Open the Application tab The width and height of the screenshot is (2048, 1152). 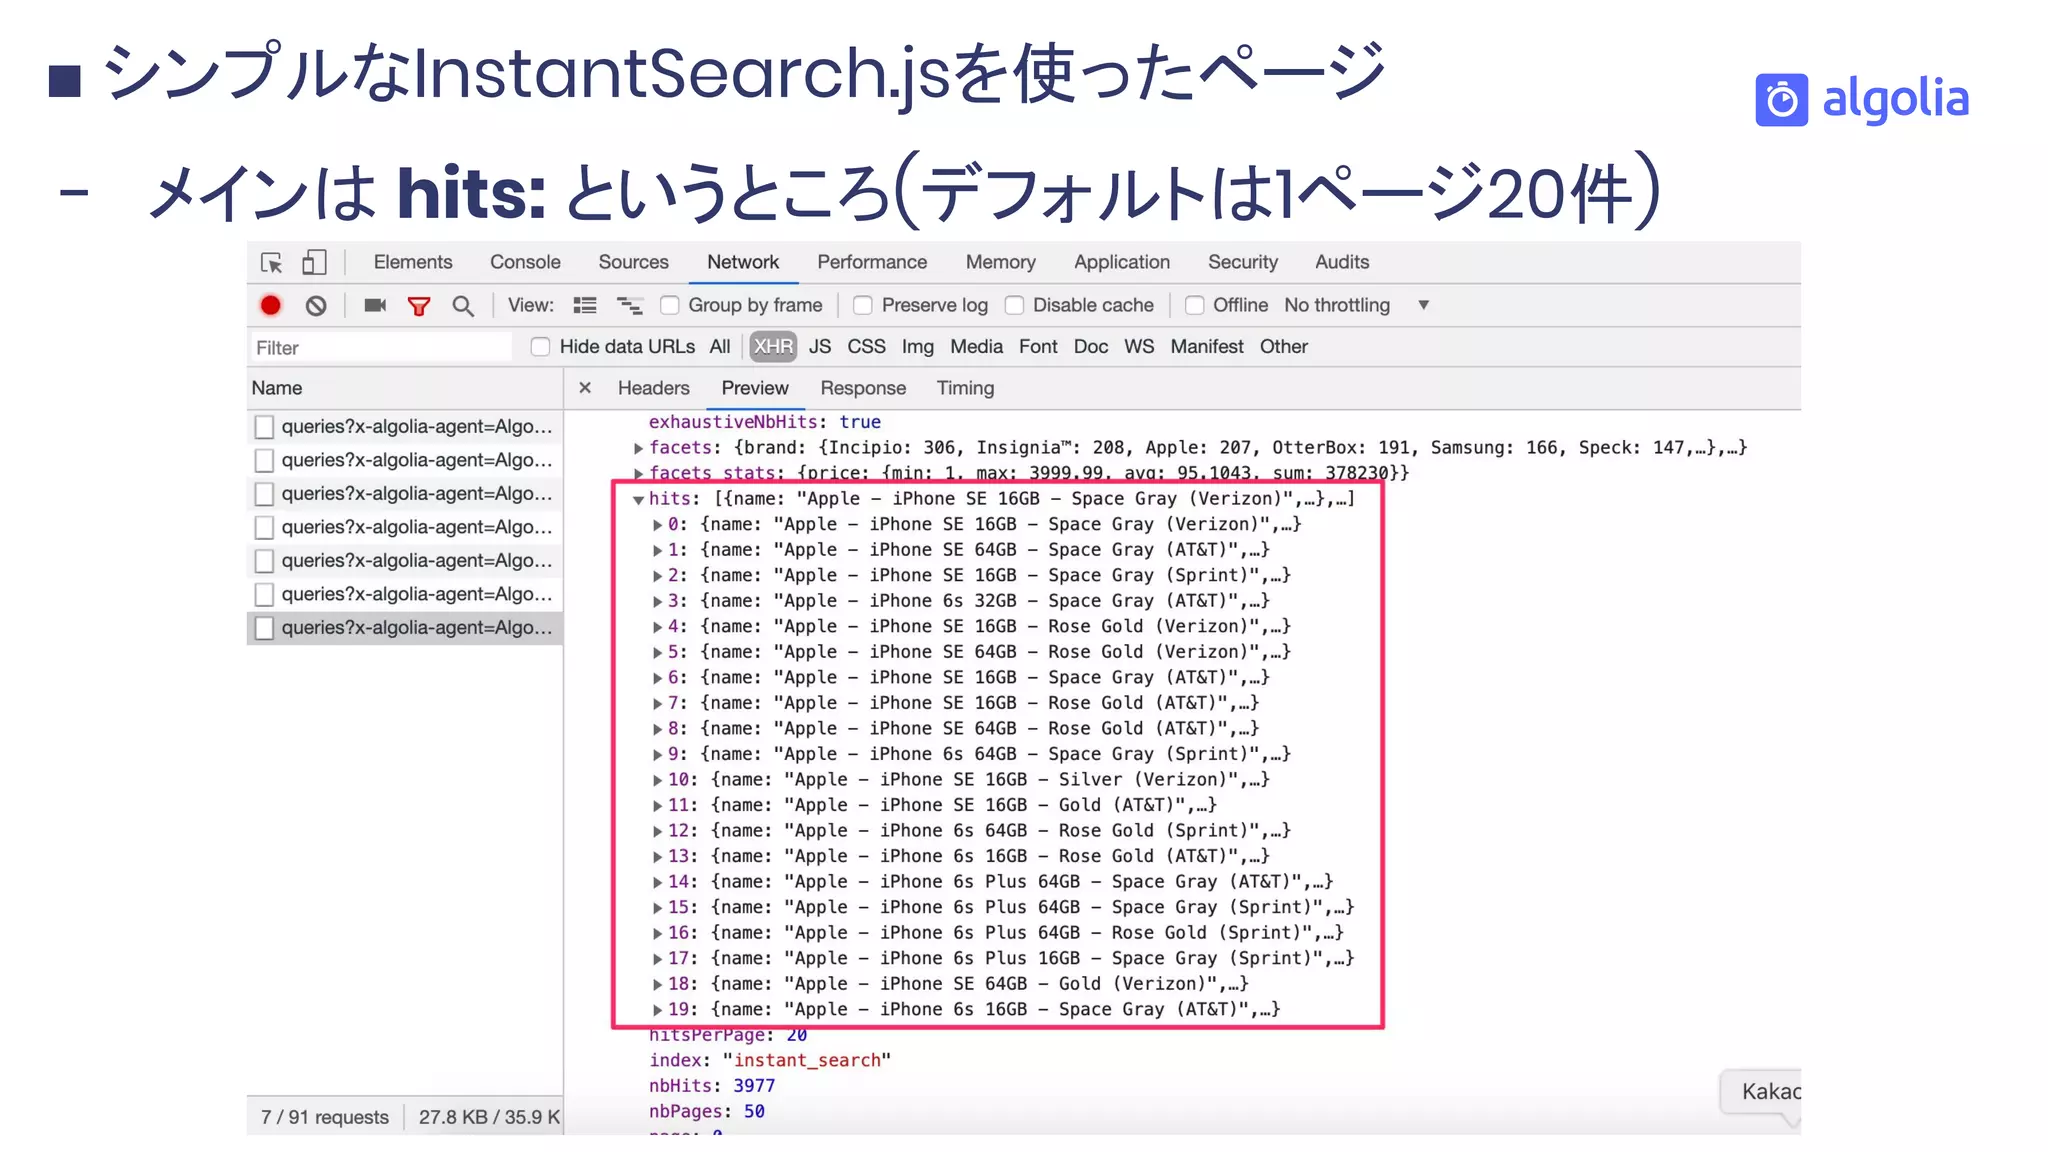[x=1122, y=262]
